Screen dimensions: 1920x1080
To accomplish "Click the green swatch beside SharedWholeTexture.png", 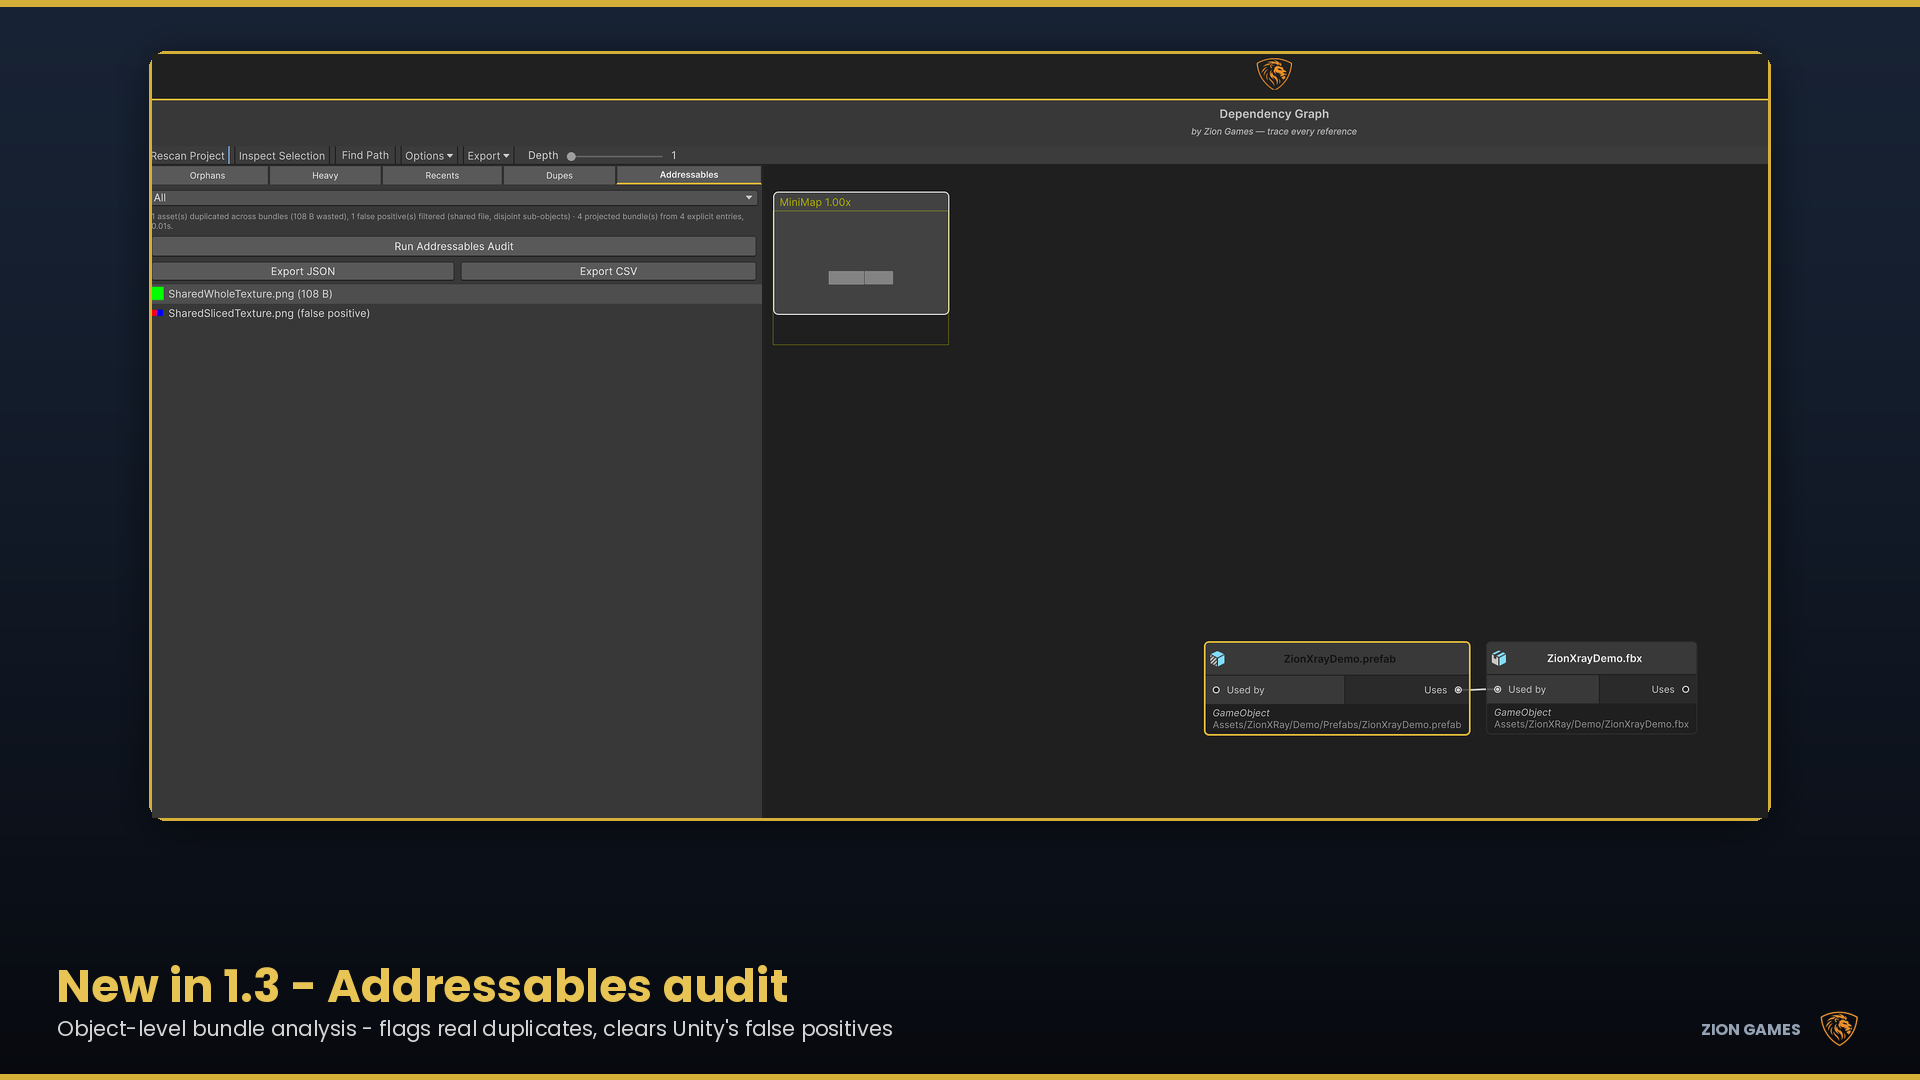I will coord(158,294).
